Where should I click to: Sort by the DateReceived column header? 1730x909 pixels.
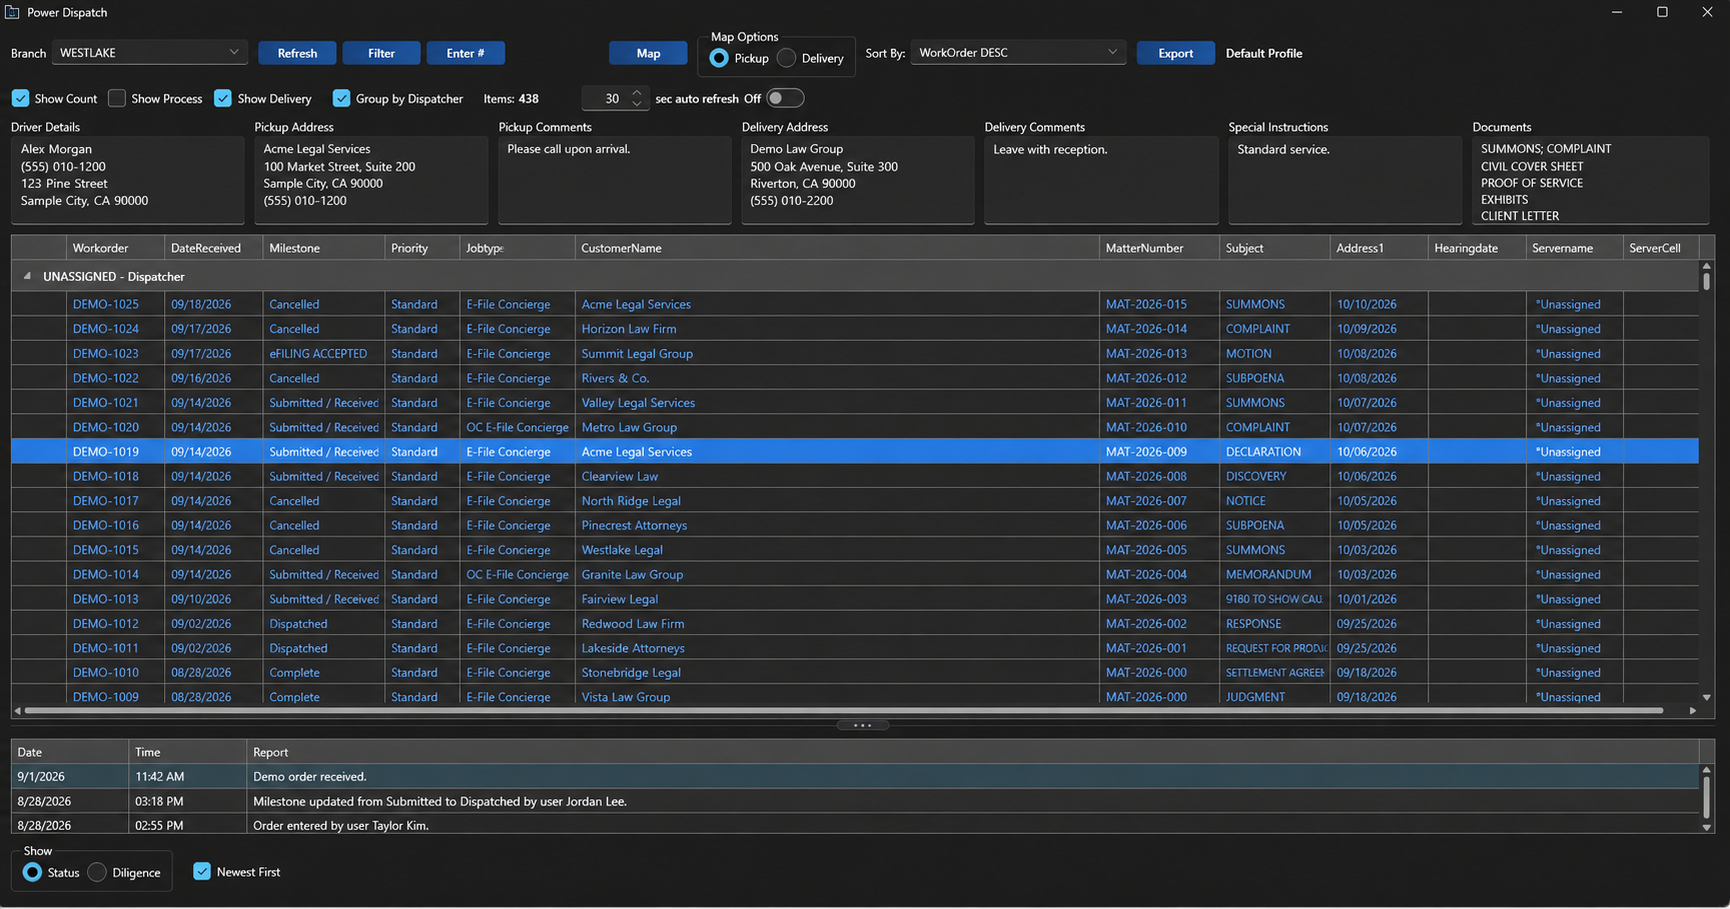(213, 248)
